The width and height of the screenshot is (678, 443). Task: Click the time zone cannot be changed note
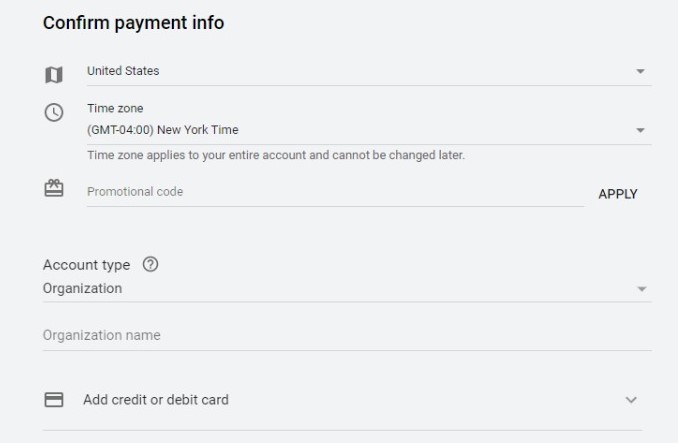[x=276, y=155]
